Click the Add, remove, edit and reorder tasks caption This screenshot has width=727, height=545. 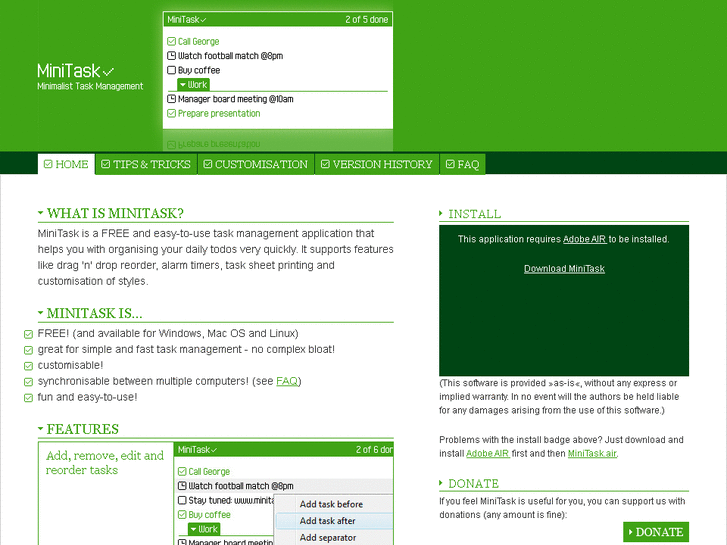[x=105, y=462]
